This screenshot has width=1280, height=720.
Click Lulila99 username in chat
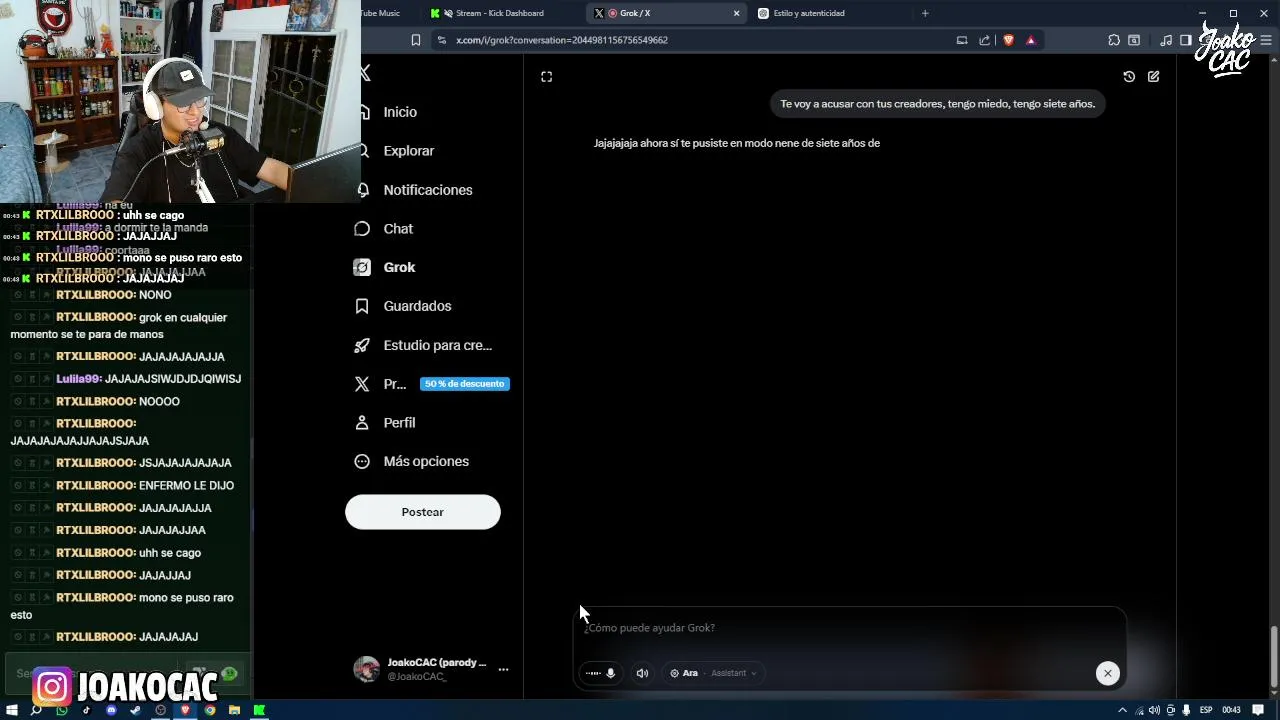[x=78, y=379]
